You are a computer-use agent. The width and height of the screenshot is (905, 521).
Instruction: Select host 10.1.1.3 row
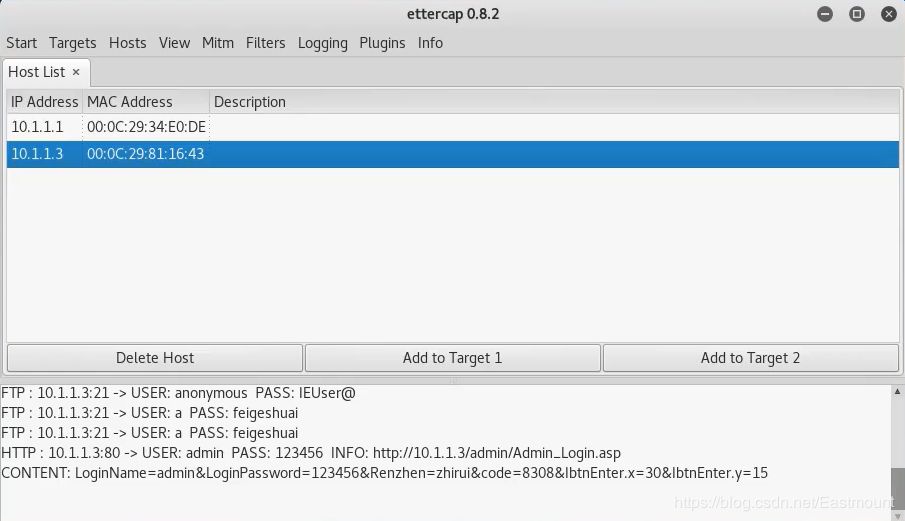37,154
